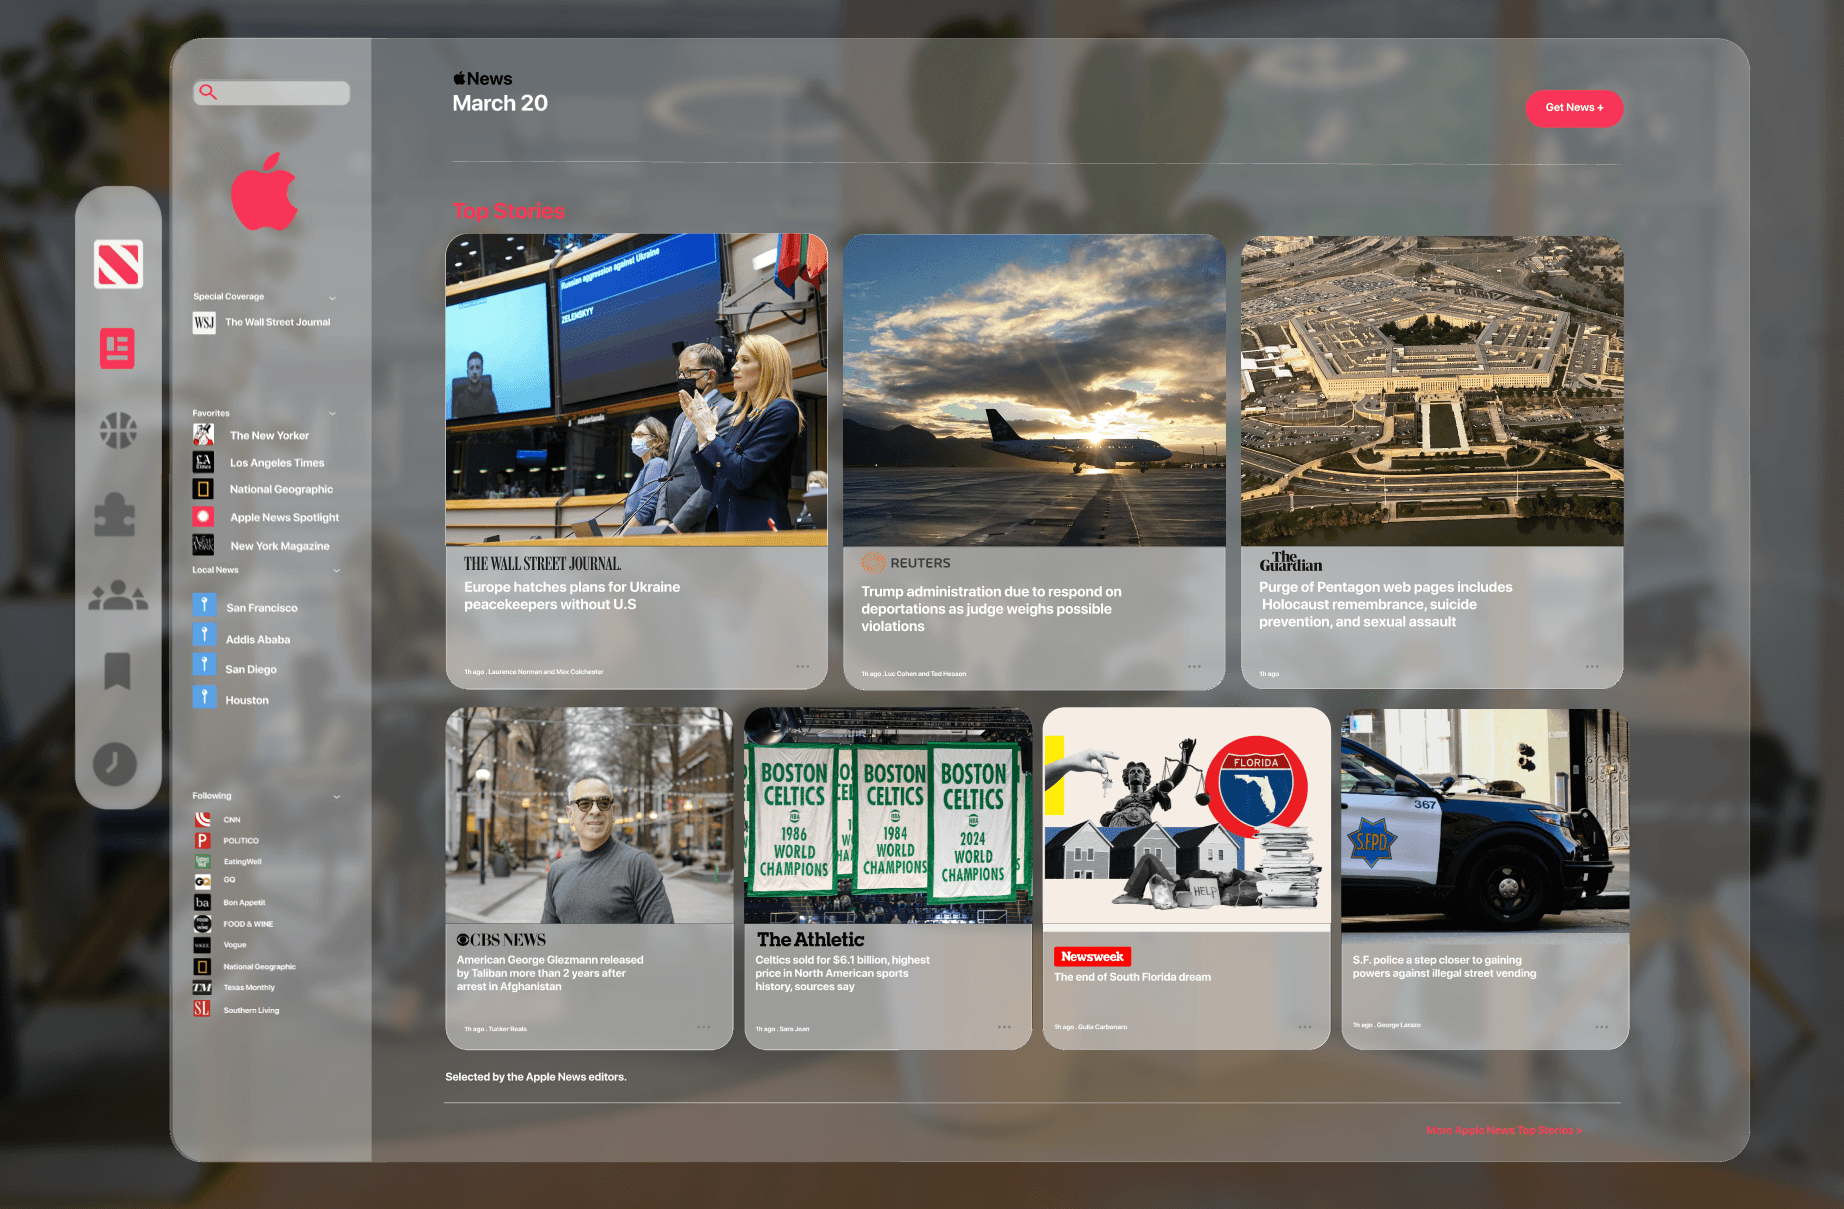This screenshot has height=1209, width=1844.
Task: Click the large red Apple logo
Action: (264, 192)
